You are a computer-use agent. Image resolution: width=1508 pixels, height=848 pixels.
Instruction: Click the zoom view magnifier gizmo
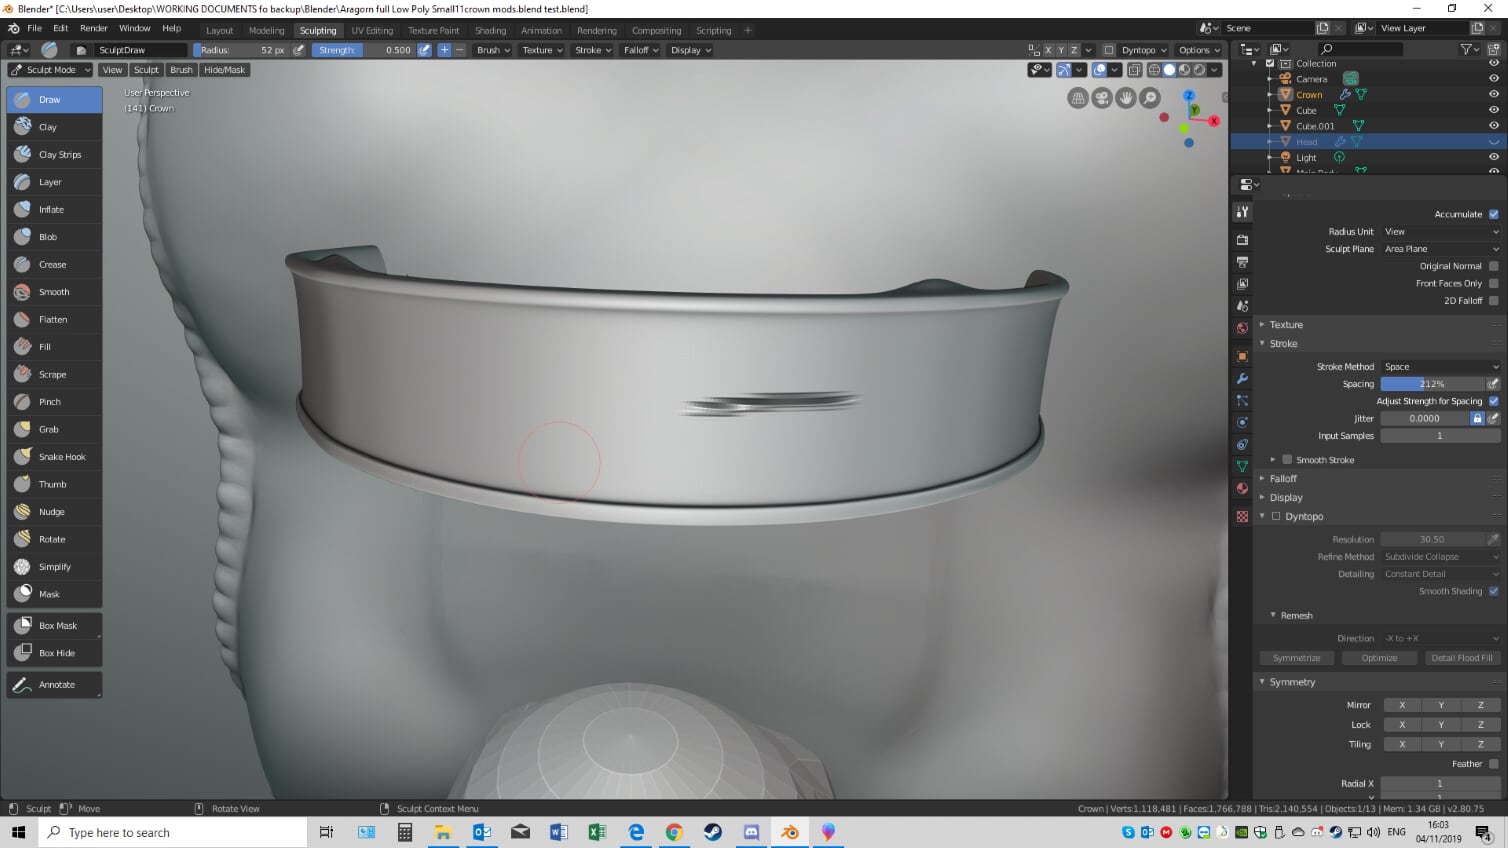[x=1150, y=98]
